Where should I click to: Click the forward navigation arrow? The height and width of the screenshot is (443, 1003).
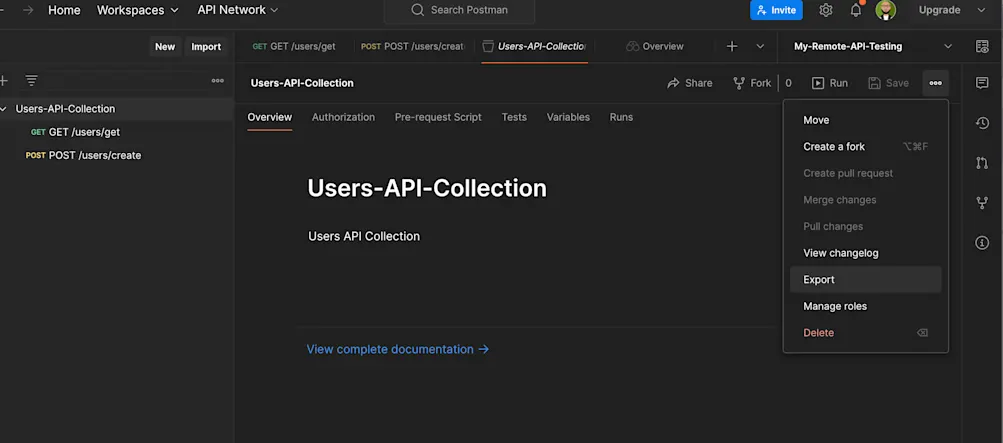point(28,10)
